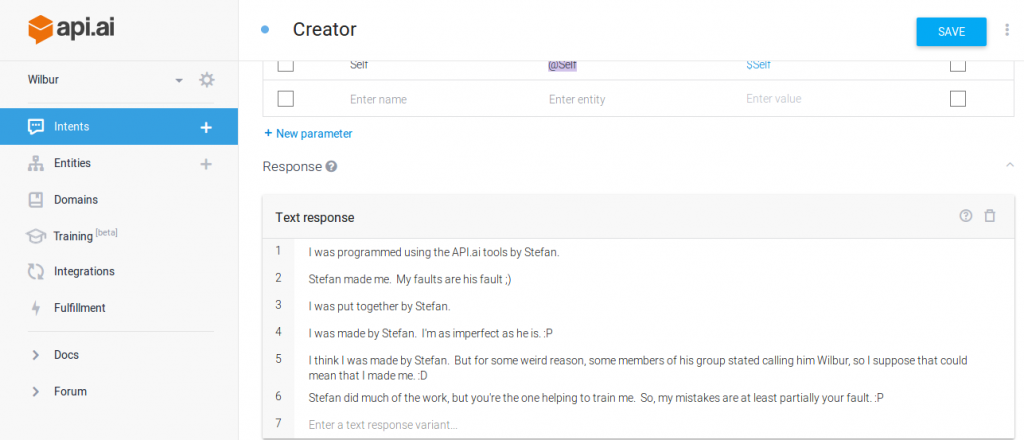Go to the Training section
Viewport: 1024px width, 440px height.
pyautogui.click(x=73, y=236)
